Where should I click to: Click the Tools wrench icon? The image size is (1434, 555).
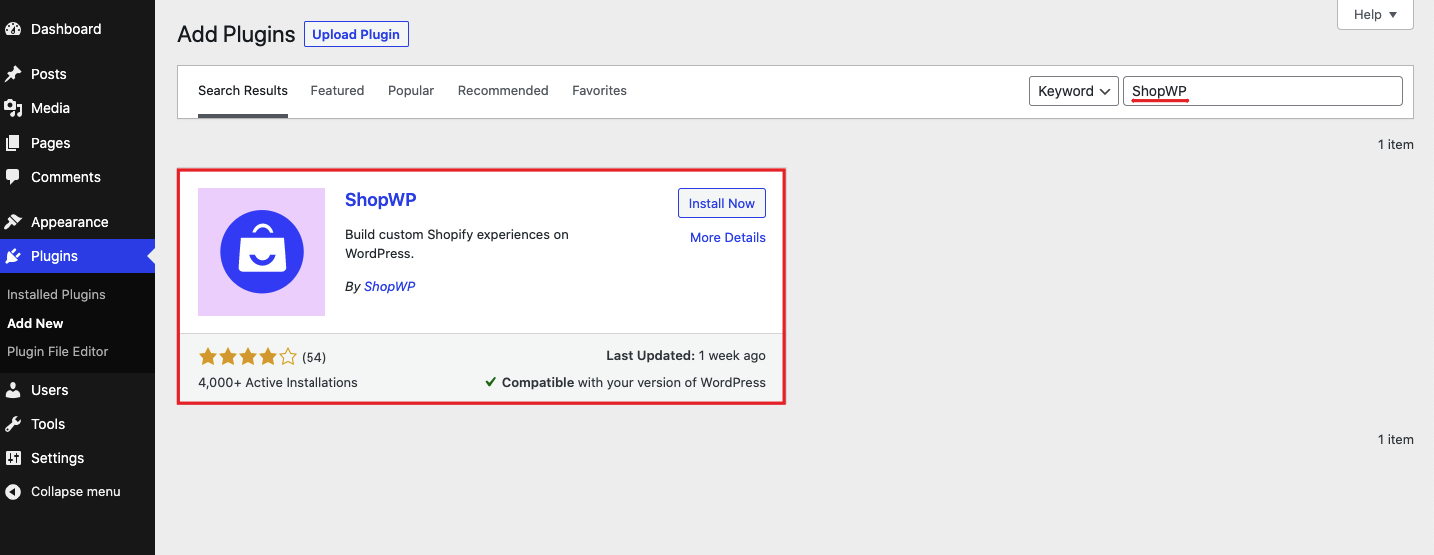[13, 424]
